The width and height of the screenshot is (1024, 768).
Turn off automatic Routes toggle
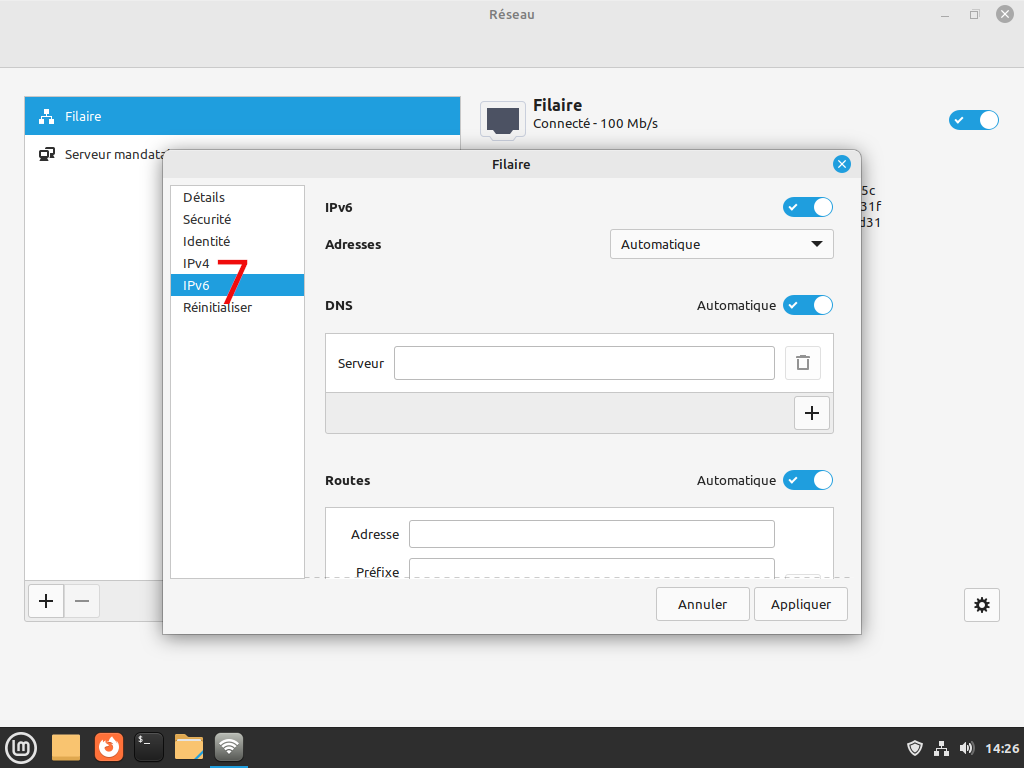(x=808, y=480)
